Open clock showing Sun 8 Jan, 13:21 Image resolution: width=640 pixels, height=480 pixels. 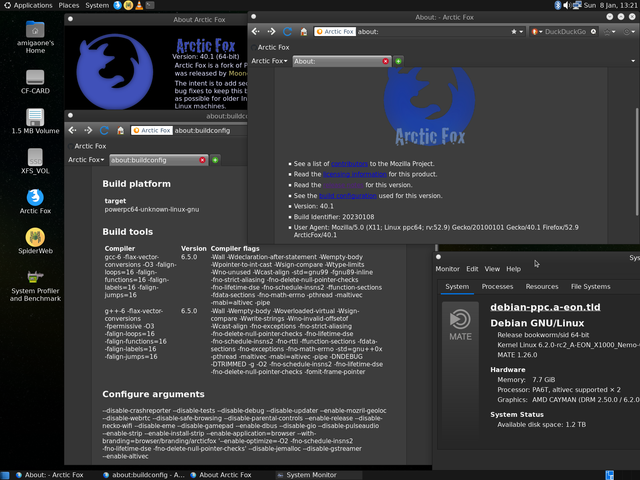click(611, 5)
